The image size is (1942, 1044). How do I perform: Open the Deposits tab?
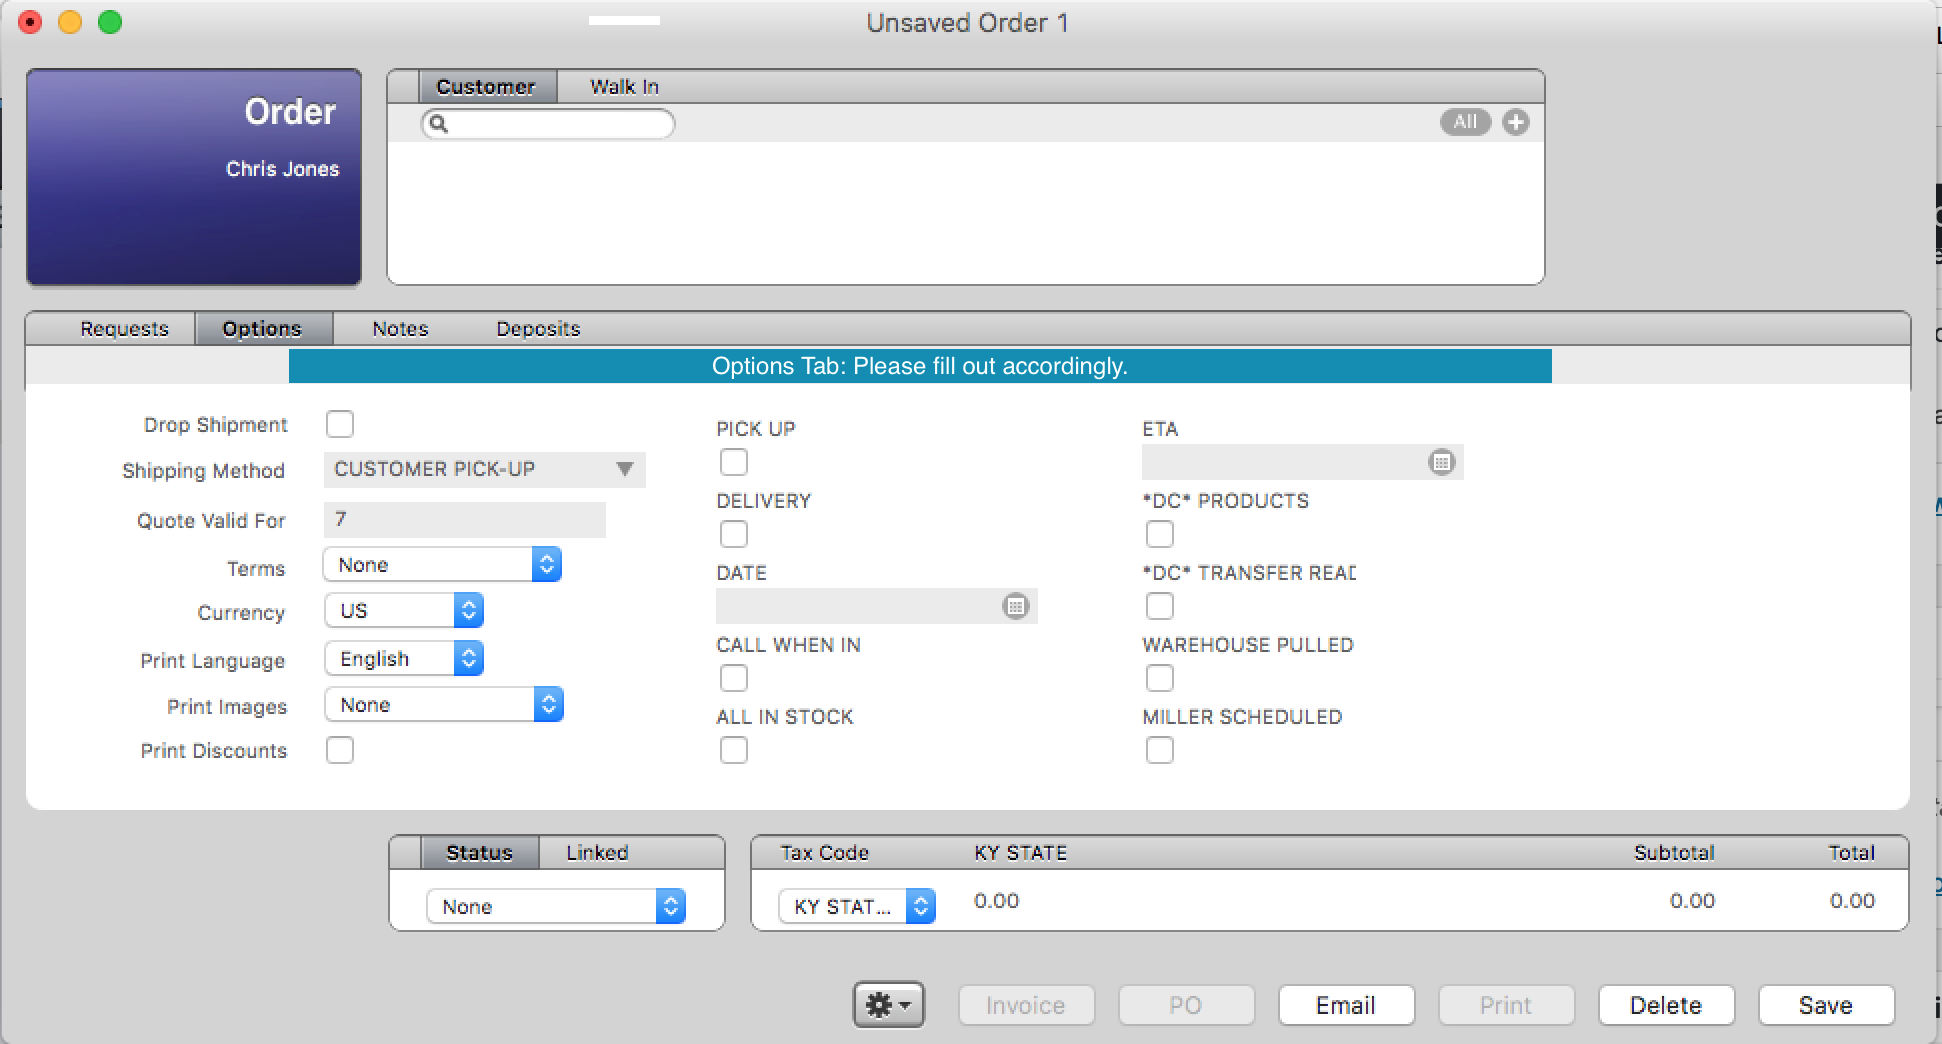coord(538,329)
